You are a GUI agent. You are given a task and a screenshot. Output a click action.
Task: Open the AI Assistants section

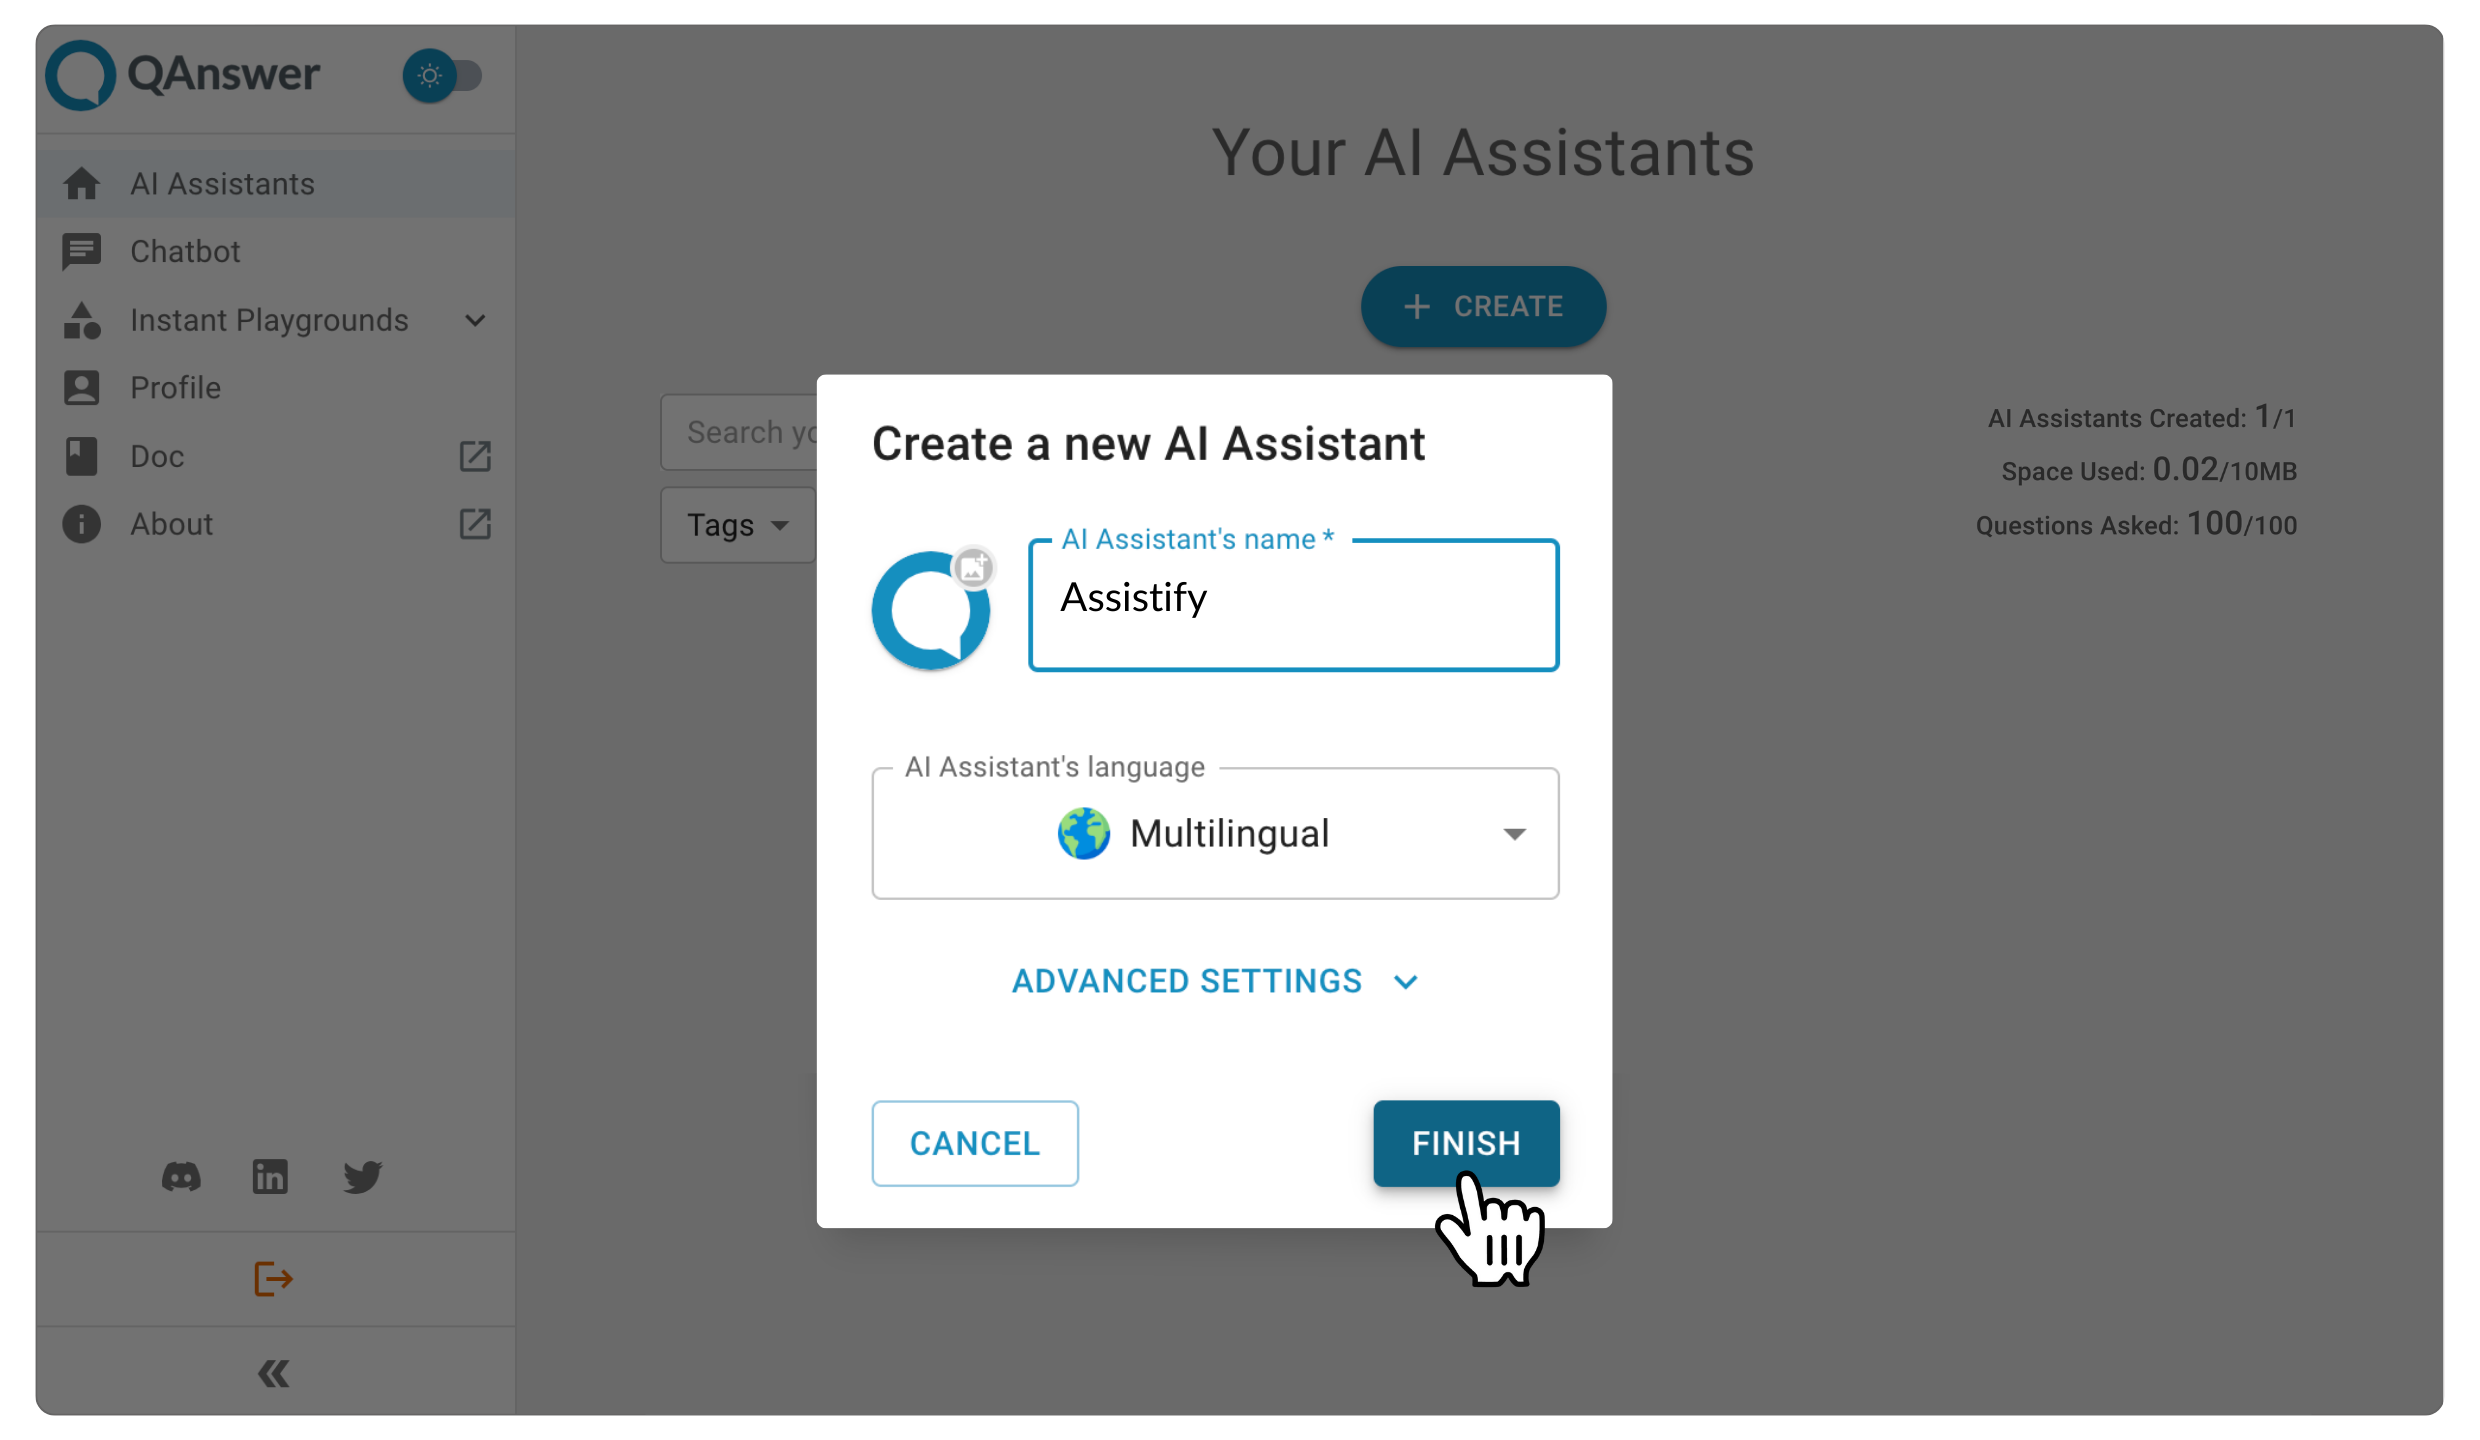221,183
